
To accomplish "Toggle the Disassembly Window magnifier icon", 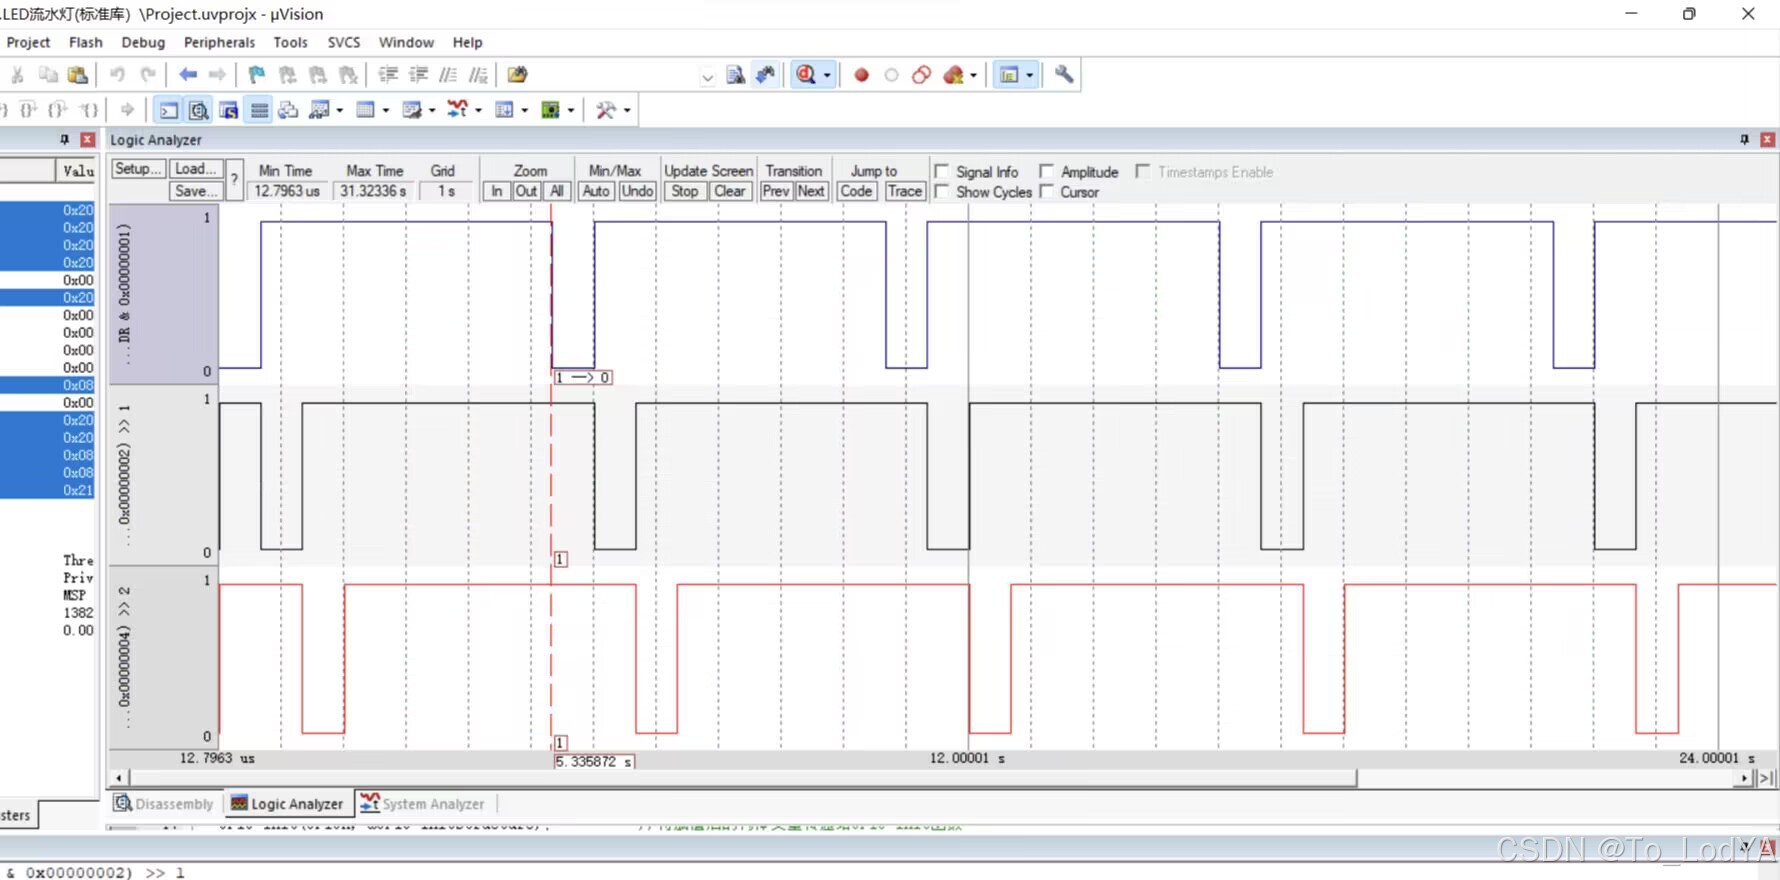I will coord(199,110).
